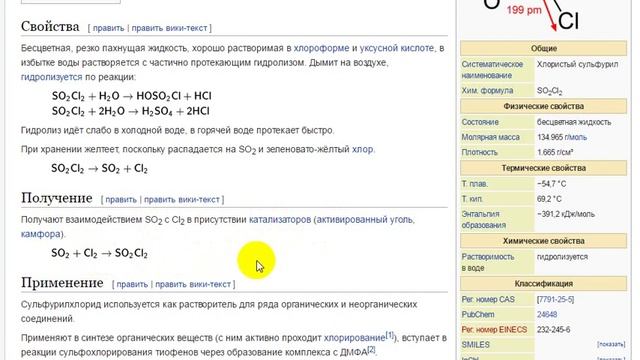Click 'править' link next to Применение heading
The height and width of the screenshot is (360, 640).
tap(132, 284)
